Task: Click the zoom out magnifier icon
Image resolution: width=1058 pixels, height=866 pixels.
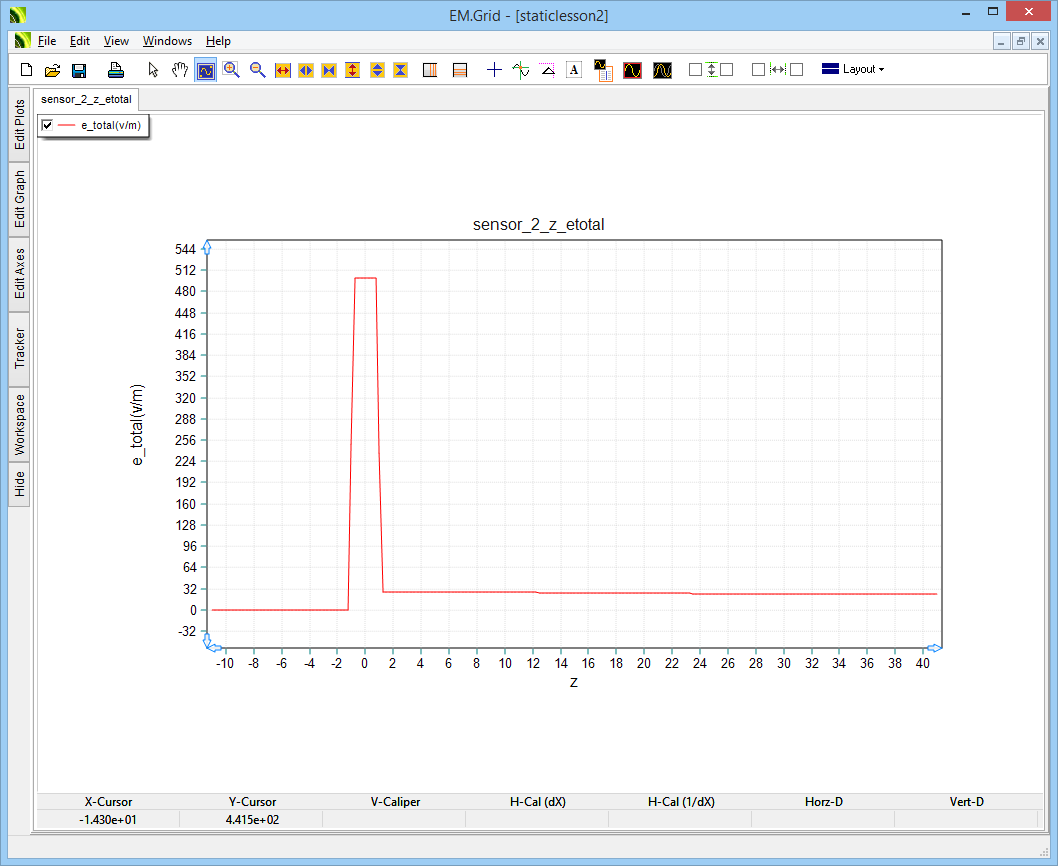Action: [x=257, y=70]
